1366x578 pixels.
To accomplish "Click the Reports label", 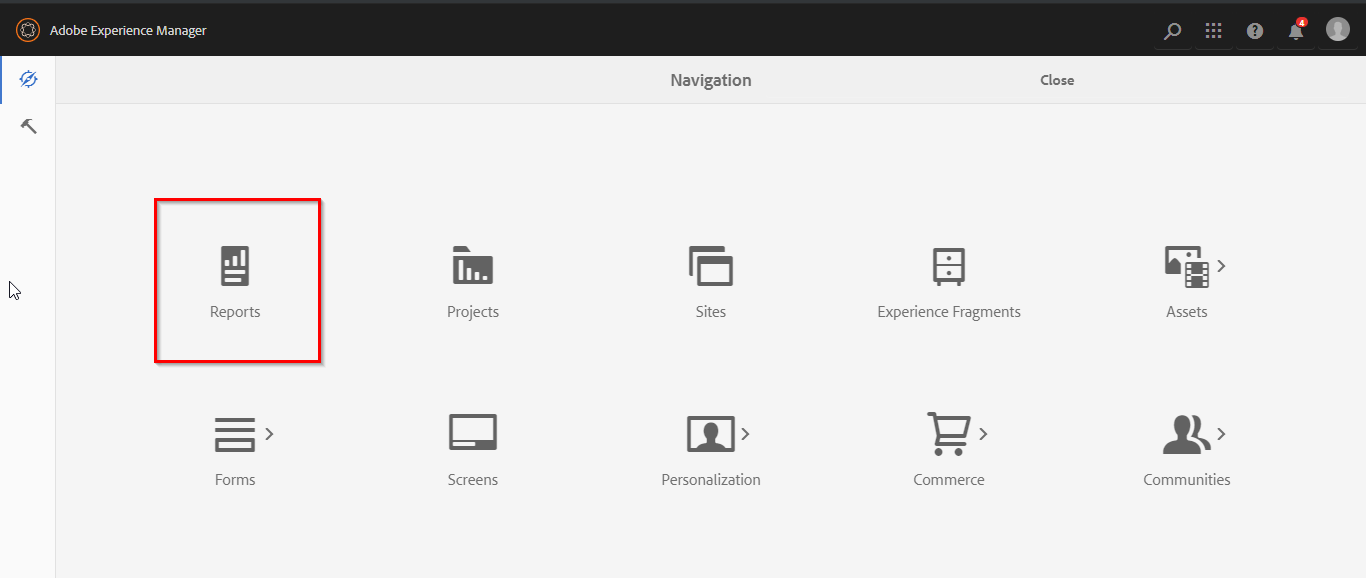I will click(235, 312).
